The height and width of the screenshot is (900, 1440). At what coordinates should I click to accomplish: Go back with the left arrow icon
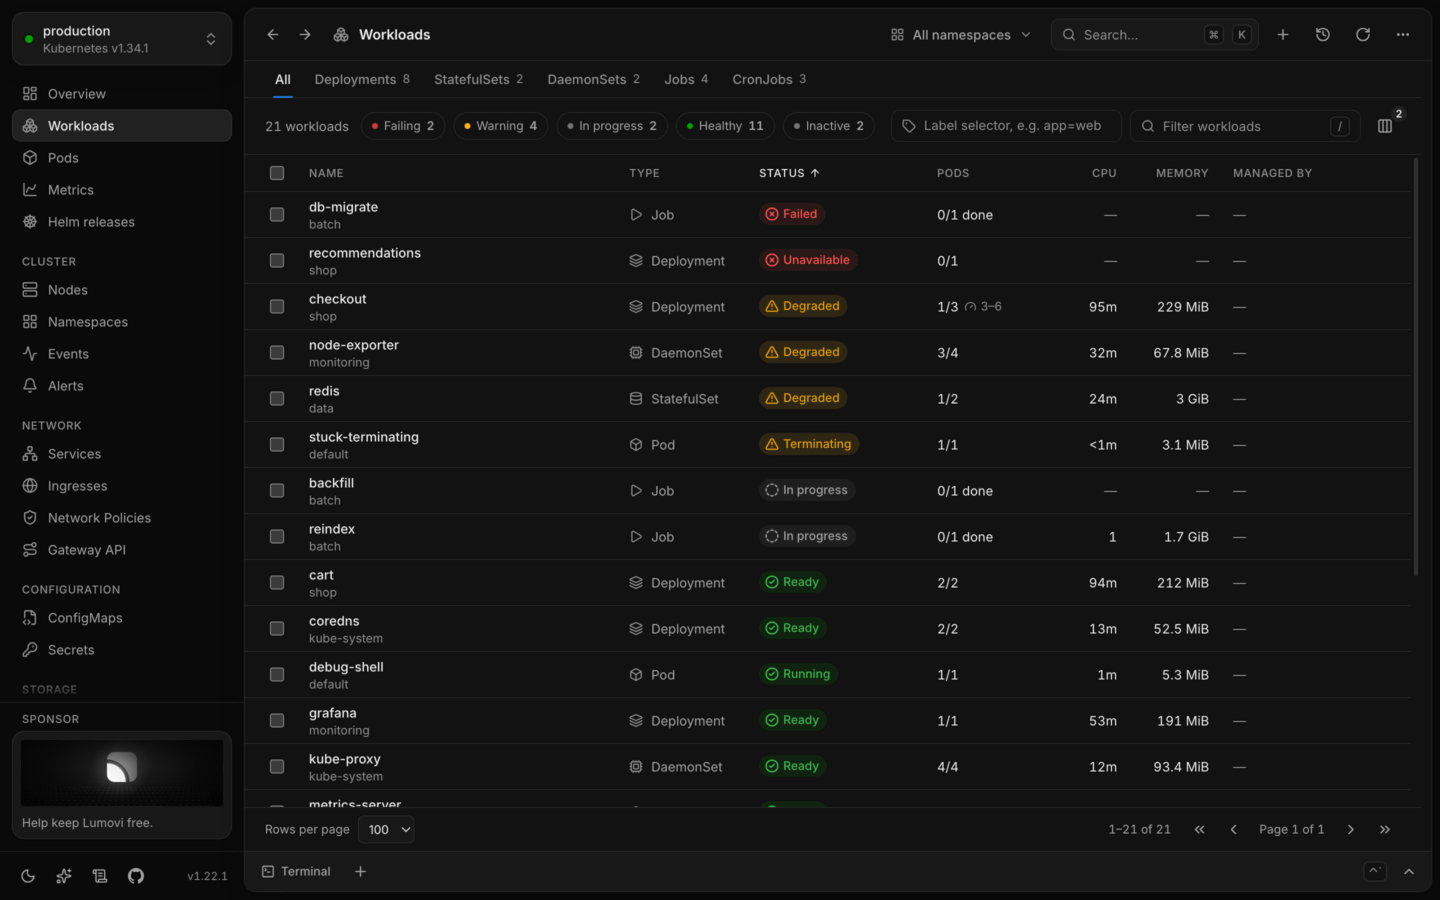(273, 35)
